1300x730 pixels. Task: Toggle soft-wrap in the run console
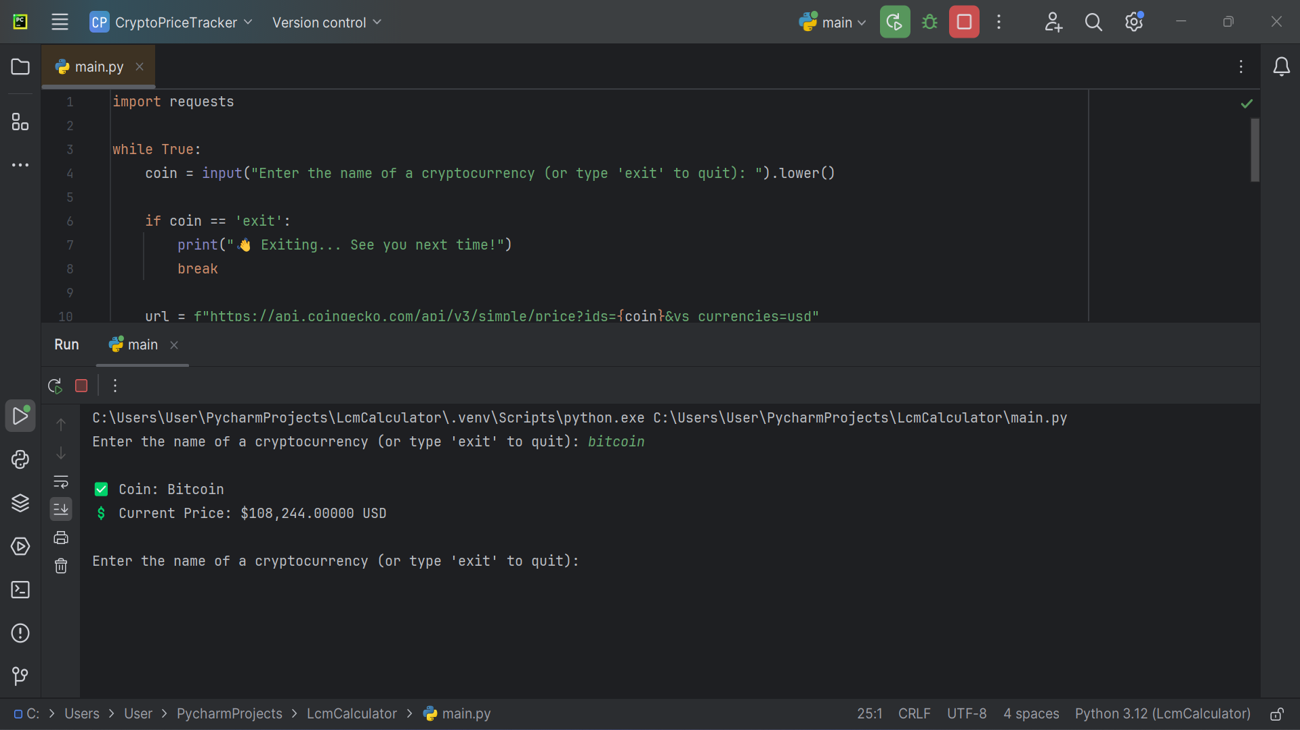(x=61, y=482)
